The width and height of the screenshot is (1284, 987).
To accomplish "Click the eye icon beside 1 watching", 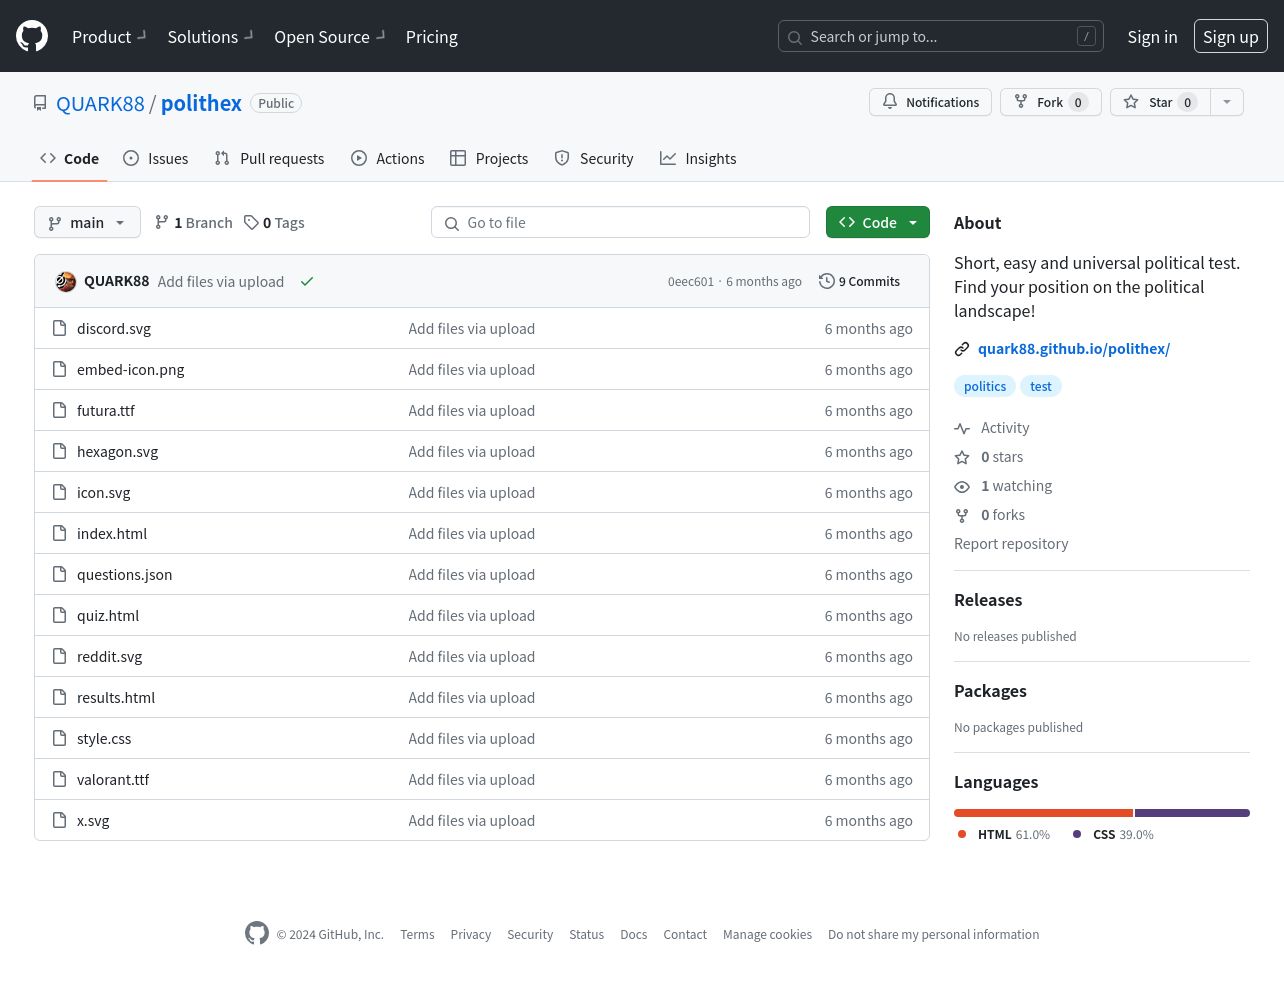I will (x=962, y=486).
